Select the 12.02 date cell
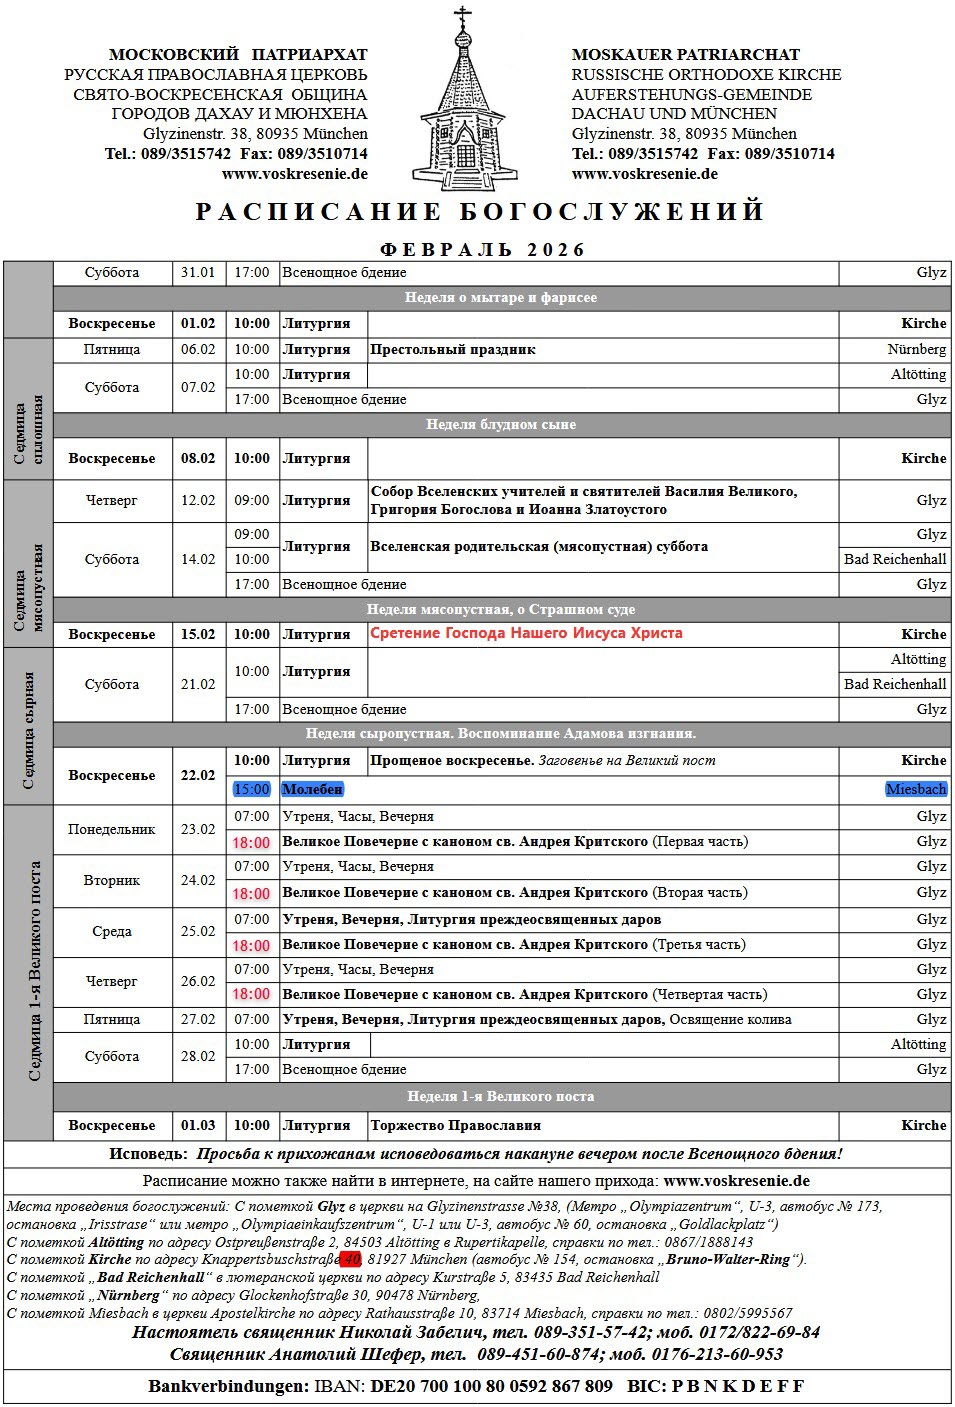 [x=198, y=501]
